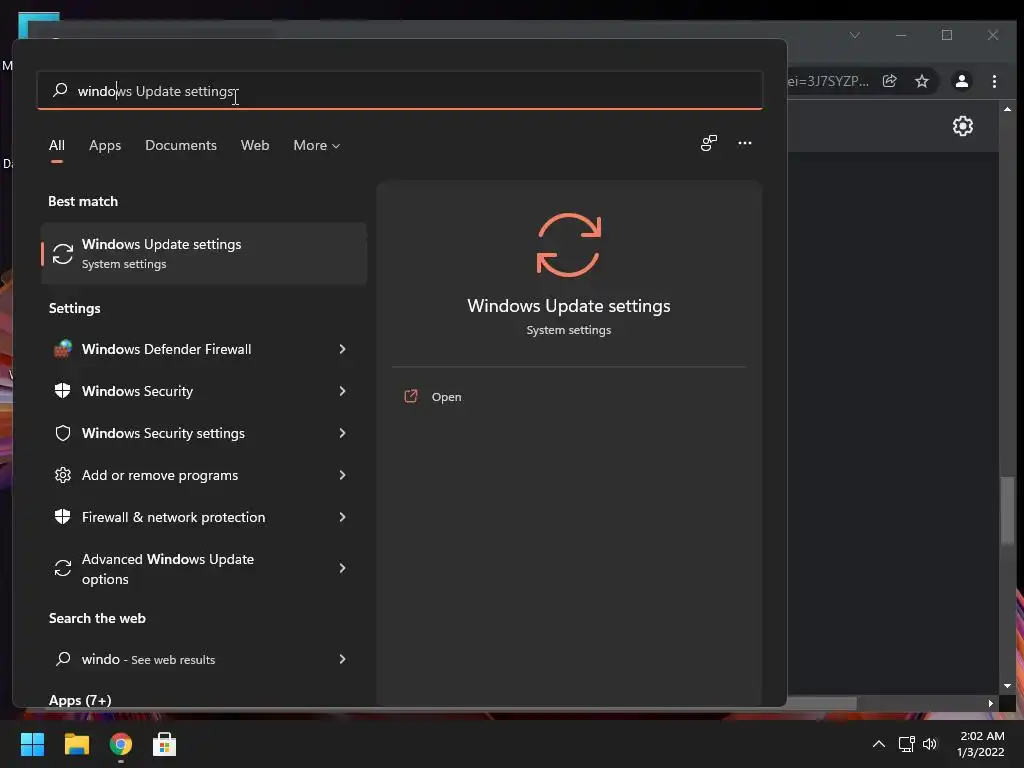Click the search feedback/account icon
This screenshot has width=1024, height=768.
(709, 143)
